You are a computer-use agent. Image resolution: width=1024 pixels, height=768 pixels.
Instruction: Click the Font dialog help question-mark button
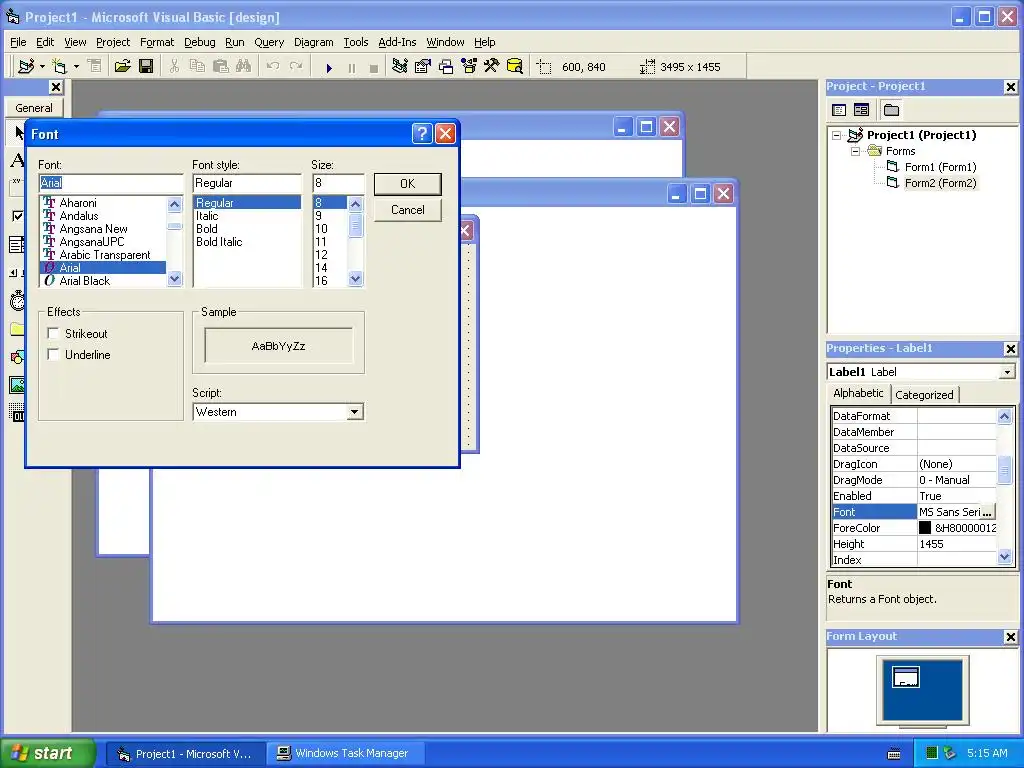423,134
